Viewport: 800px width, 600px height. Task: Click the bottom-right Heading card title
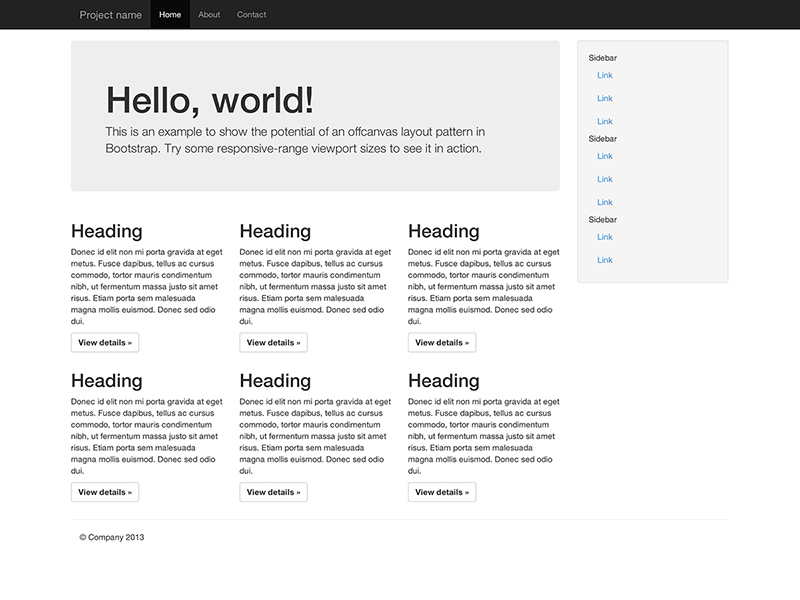point(442,380)
